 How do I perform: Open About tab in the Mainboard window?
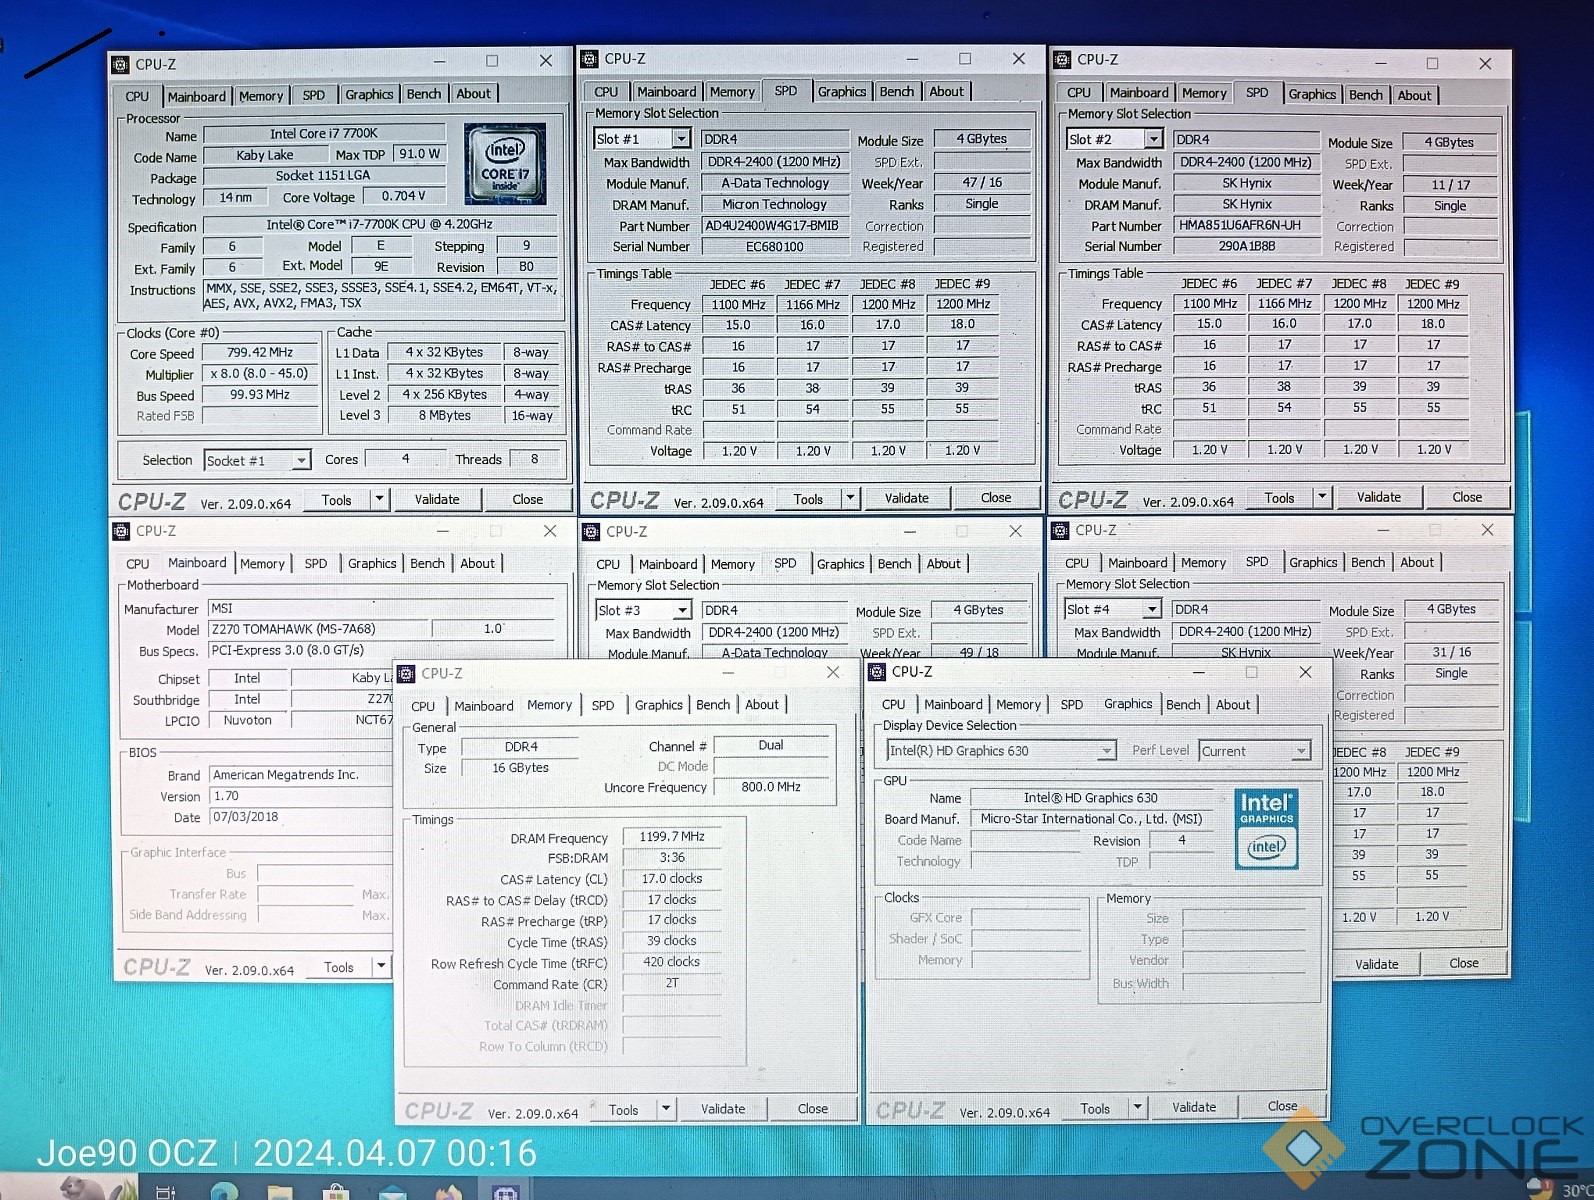pos(477,563)
